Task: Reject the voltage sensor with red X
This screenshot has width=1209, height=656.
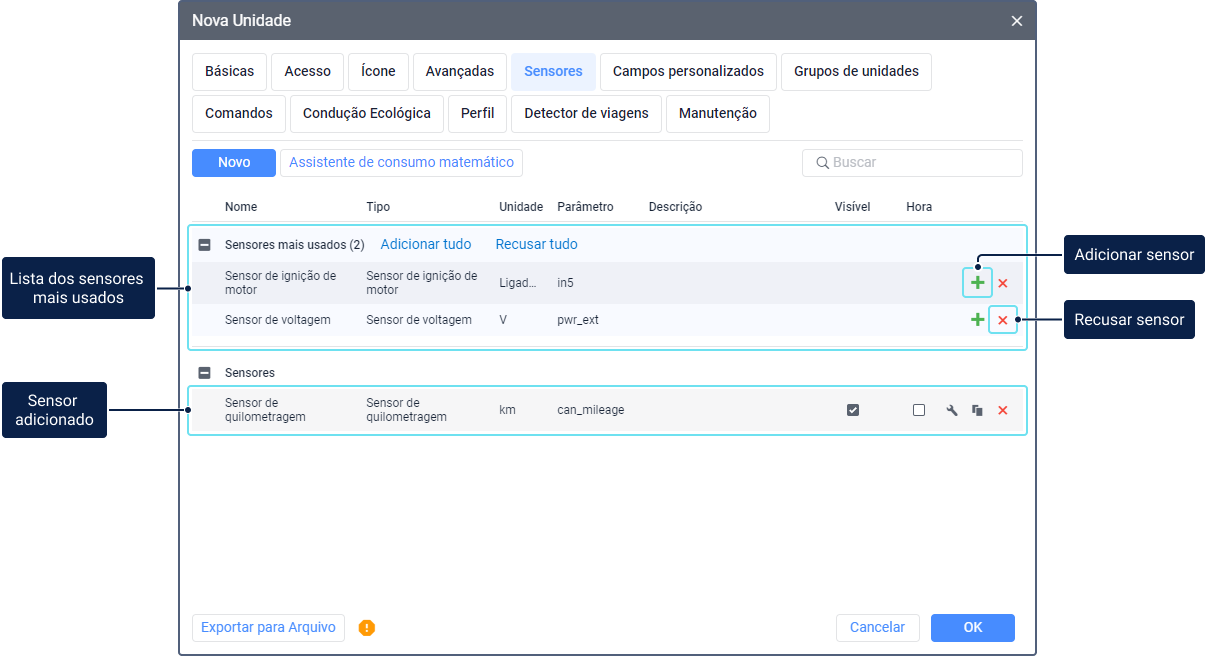Action: tap(1003, 320)
